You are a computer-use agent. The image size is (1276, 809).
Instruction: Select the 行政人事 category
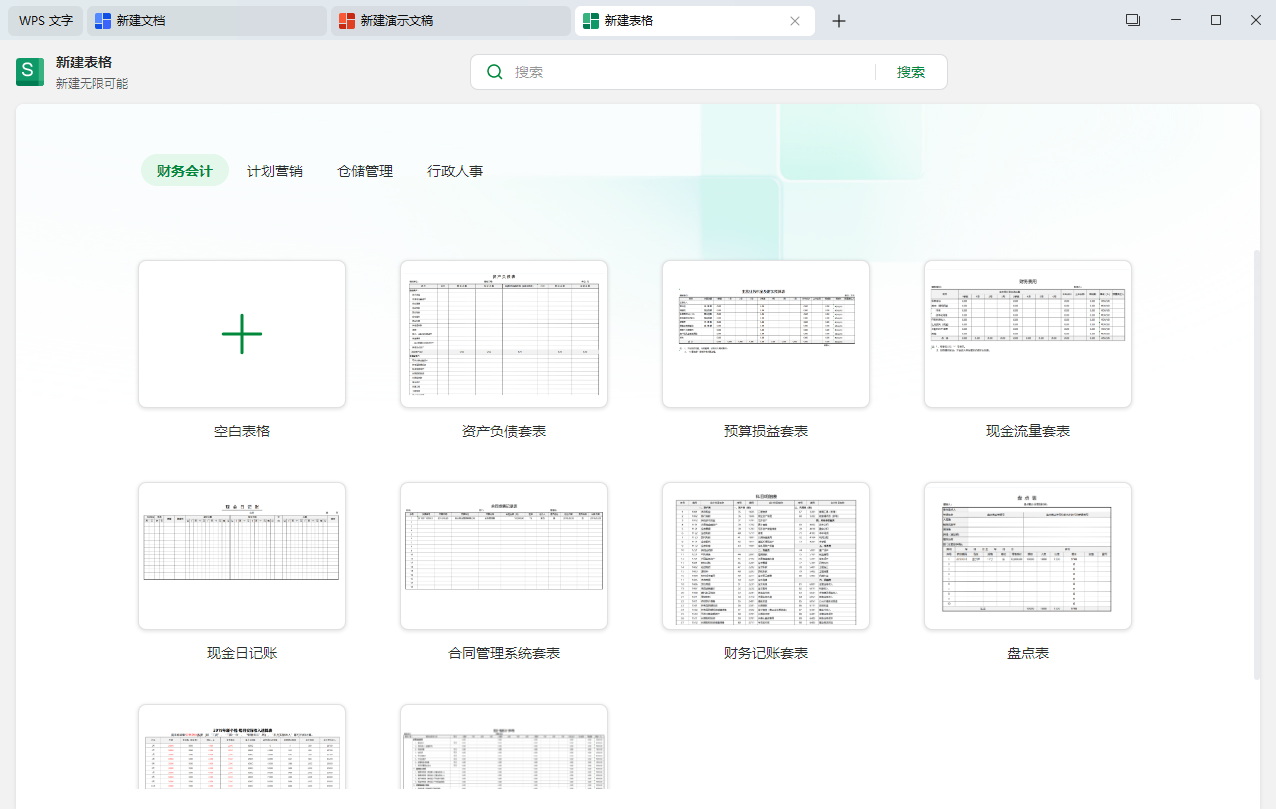455,171
